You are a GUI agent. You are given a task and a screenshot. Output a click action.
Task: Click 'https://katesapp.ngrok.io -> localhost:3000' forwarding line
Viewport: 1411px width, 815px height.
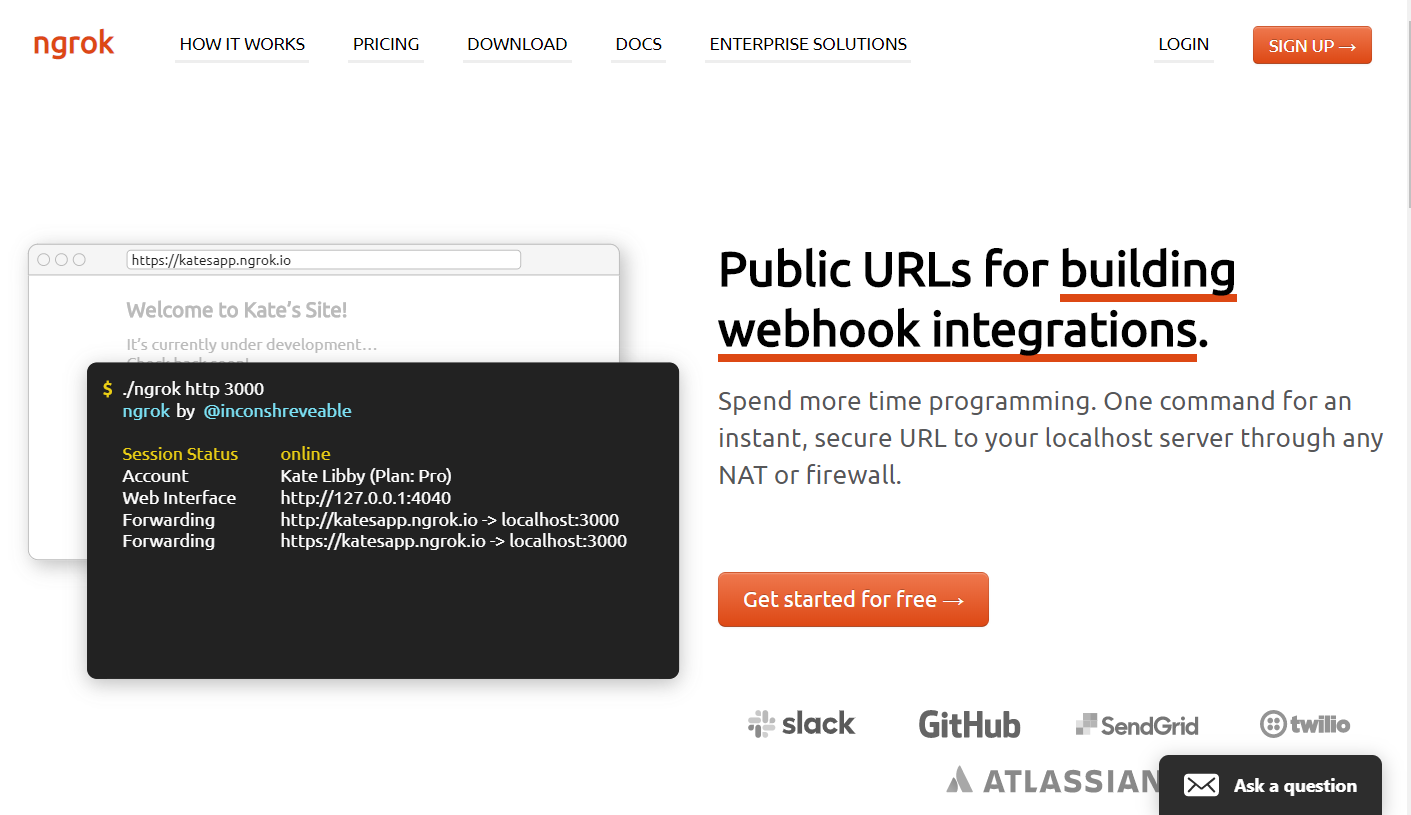click(453, 541)
